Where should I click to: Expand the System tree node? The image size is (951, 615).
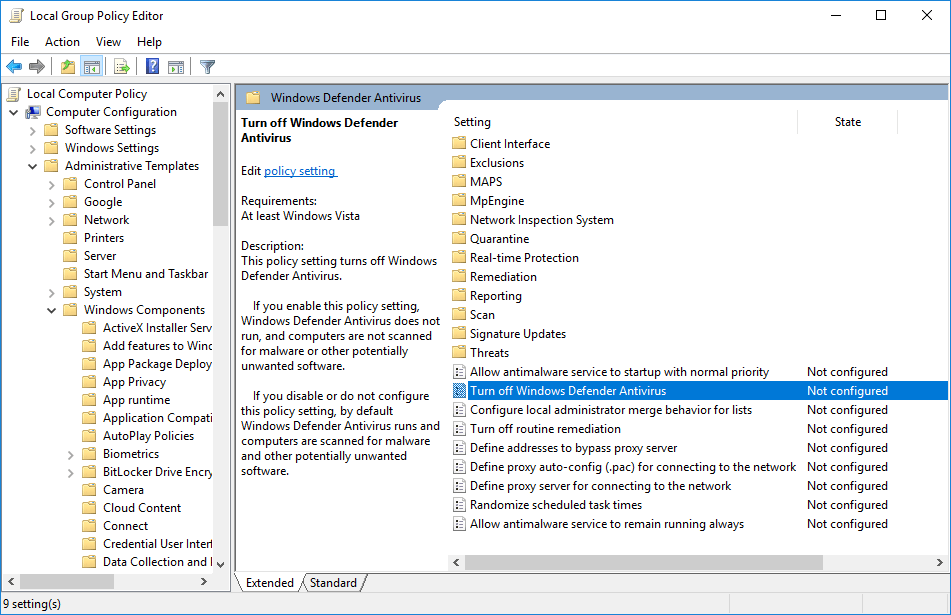click(52, 292)
